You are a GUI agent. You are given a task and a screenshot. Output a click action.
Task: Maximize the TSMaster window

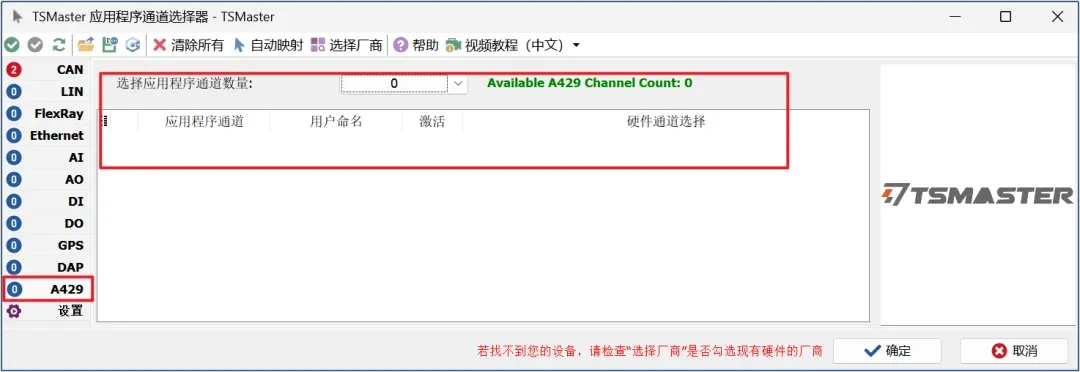point(1006,17)
